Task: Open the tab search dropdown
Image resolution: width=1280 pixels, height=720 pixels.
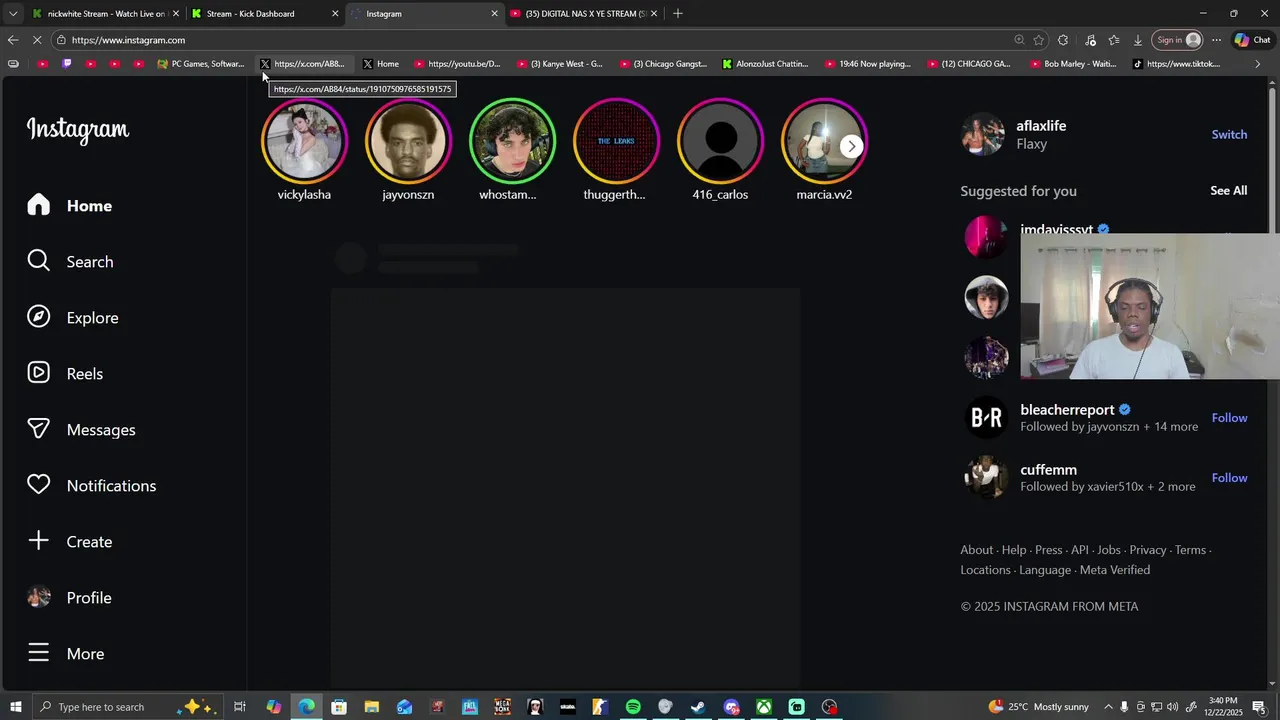Action: point(13,14)
